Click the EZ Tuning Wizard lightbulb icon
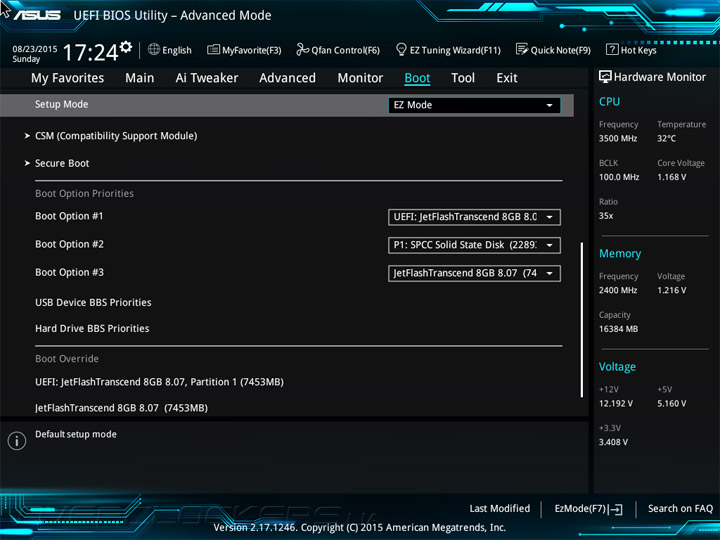The height and width of the screenshot is (540, 720). pos(401,50)
